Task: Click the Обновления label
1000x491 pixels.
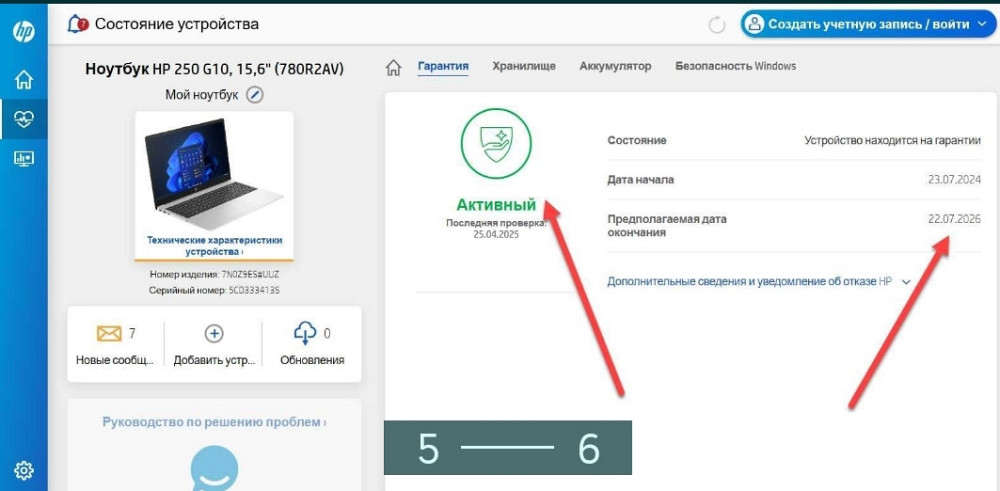Action: coord(312,360)
